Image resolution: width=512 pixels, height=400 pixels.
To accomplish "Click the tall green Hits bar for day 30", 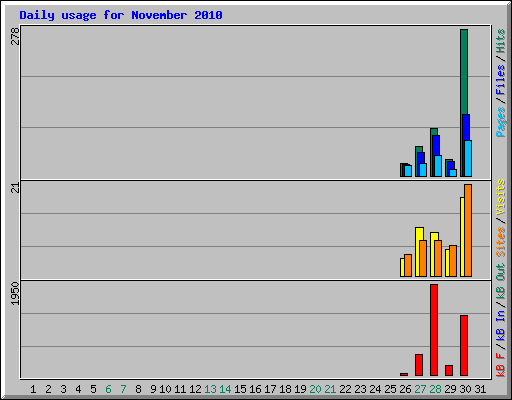I will pyautogui.click(x=464, y=72).
